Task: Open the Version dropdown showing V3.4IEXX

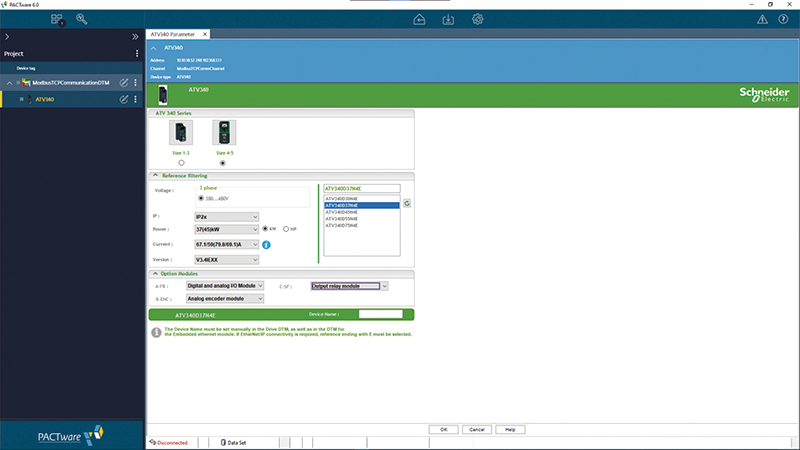Action: point(227,260)
